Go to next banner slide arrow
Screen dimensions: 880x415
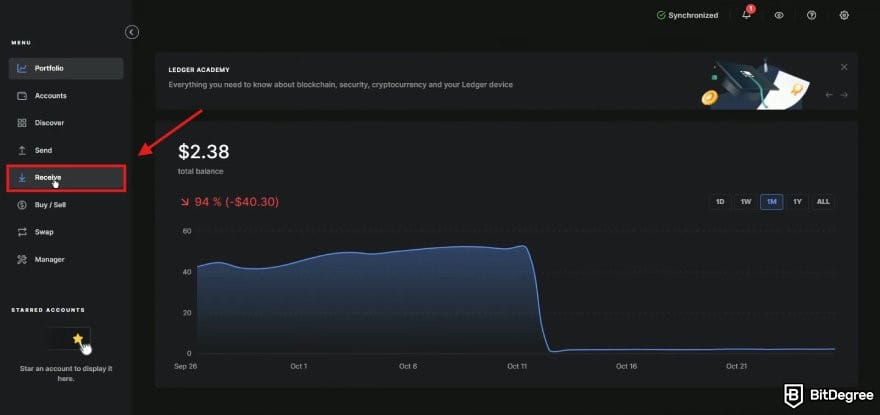[x=844, y=95]
